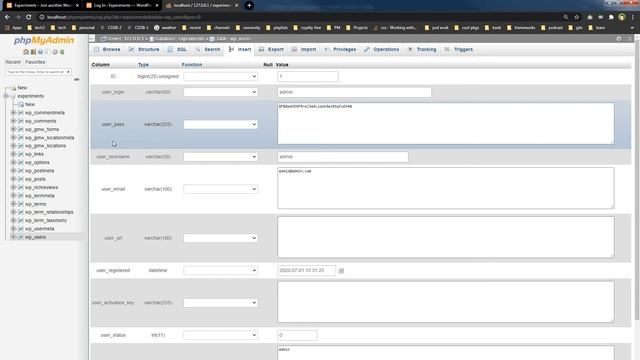Open Function dropdown for user_pass
This screenshot has height=360, width=640.
[x=220, y=124]
